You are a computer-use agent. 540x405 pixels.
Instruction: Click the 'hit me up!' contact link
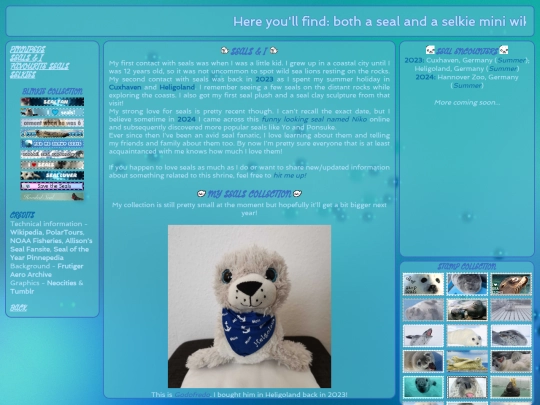pyautogui.click(x=290, y=175)
